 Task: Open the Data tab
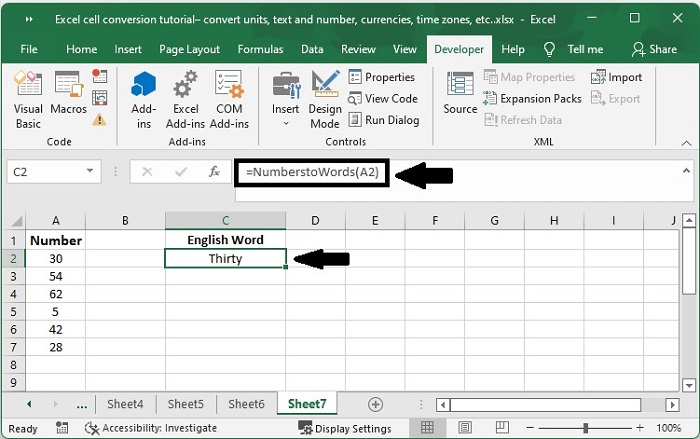pos(312,49)
